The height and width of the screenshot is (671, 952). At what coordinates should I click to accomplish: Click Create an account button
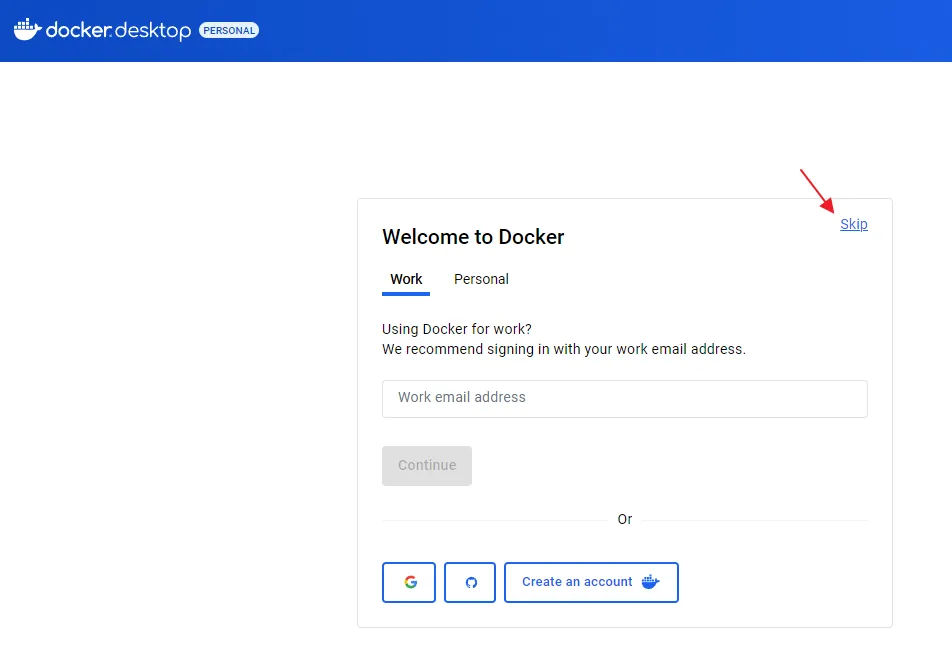pyautogui.click(x=591, y=582)
